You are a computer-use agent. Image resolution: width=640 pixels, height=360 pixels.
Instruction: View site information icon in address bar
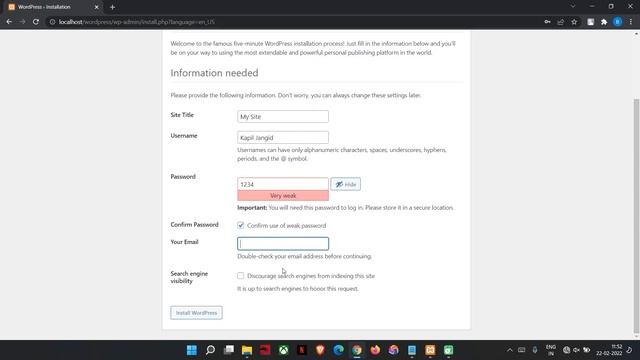52,22
